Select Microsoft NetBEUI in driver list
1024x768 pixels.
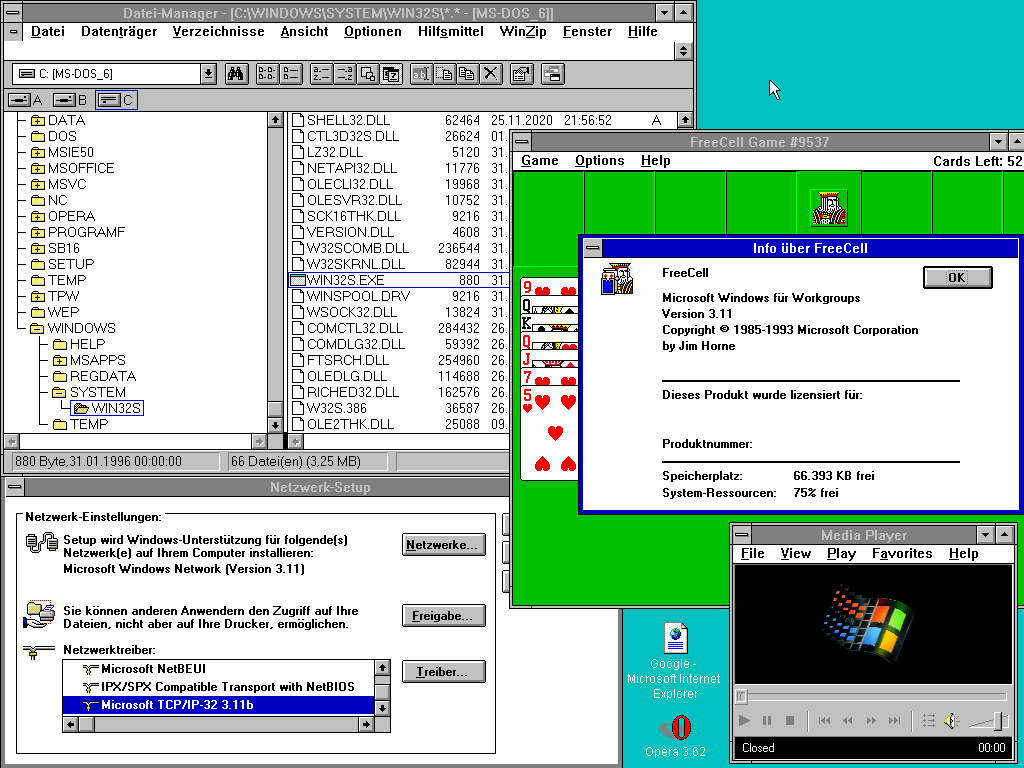[x=219, y=669]
